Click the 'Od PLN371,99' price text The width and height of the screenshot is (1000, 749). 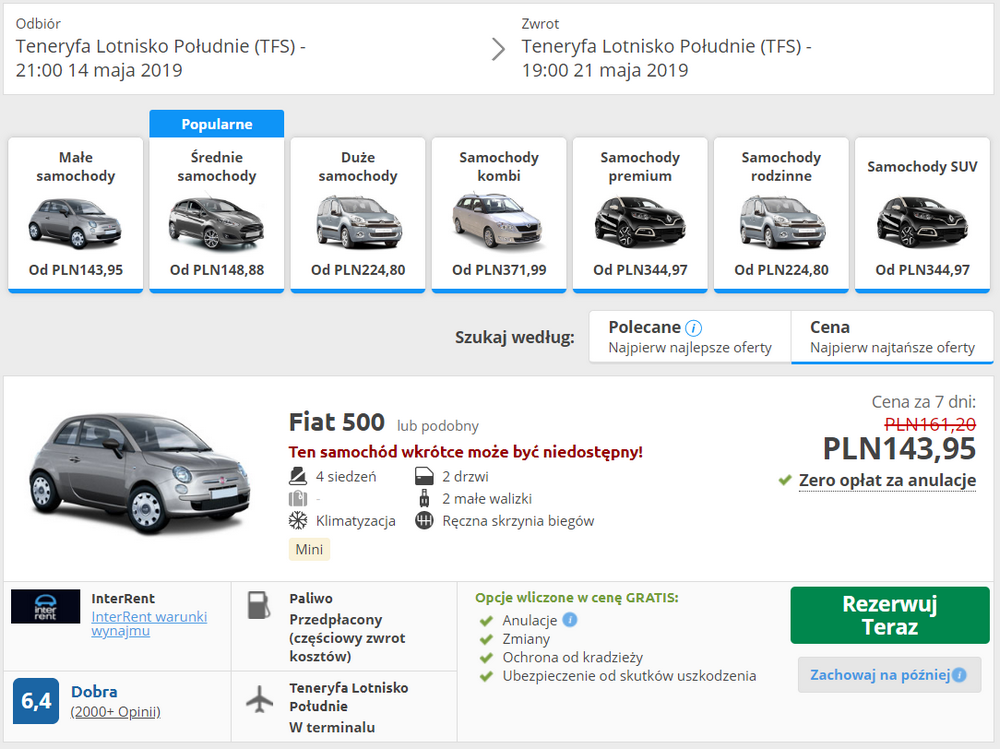499,270
